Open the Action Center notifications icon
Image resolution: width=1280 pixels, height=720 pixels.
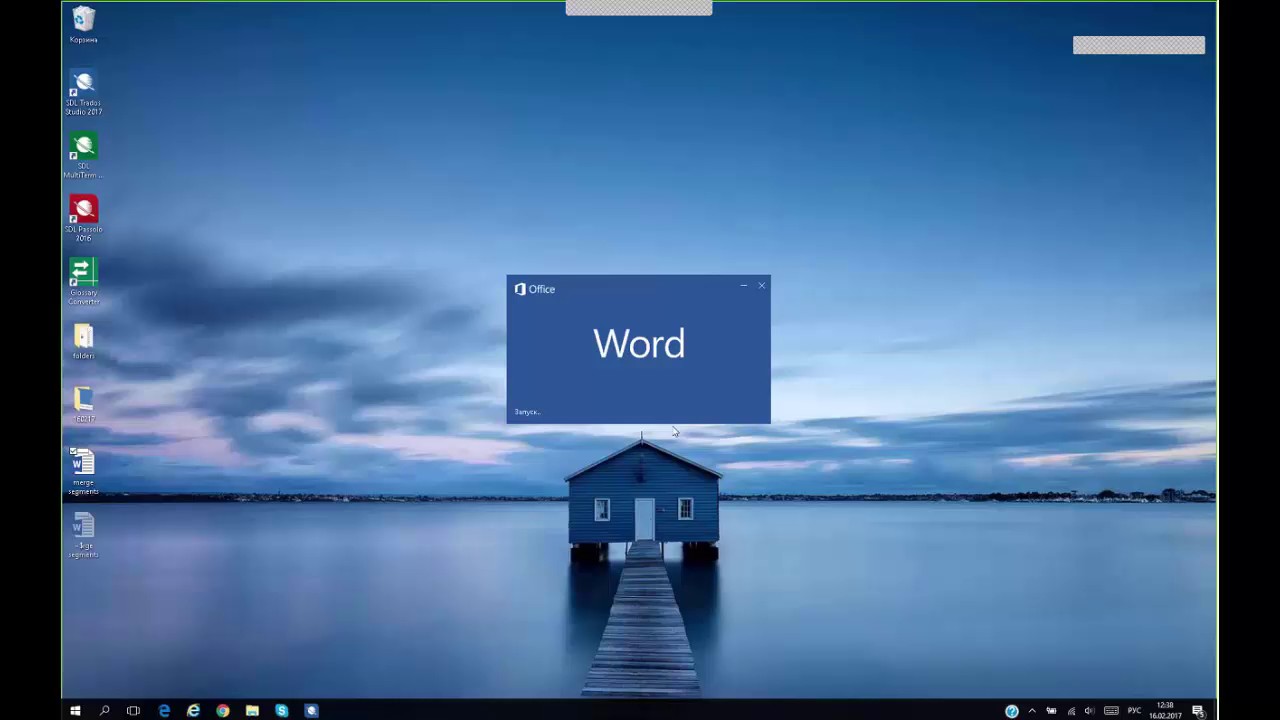coord(1198,711)
